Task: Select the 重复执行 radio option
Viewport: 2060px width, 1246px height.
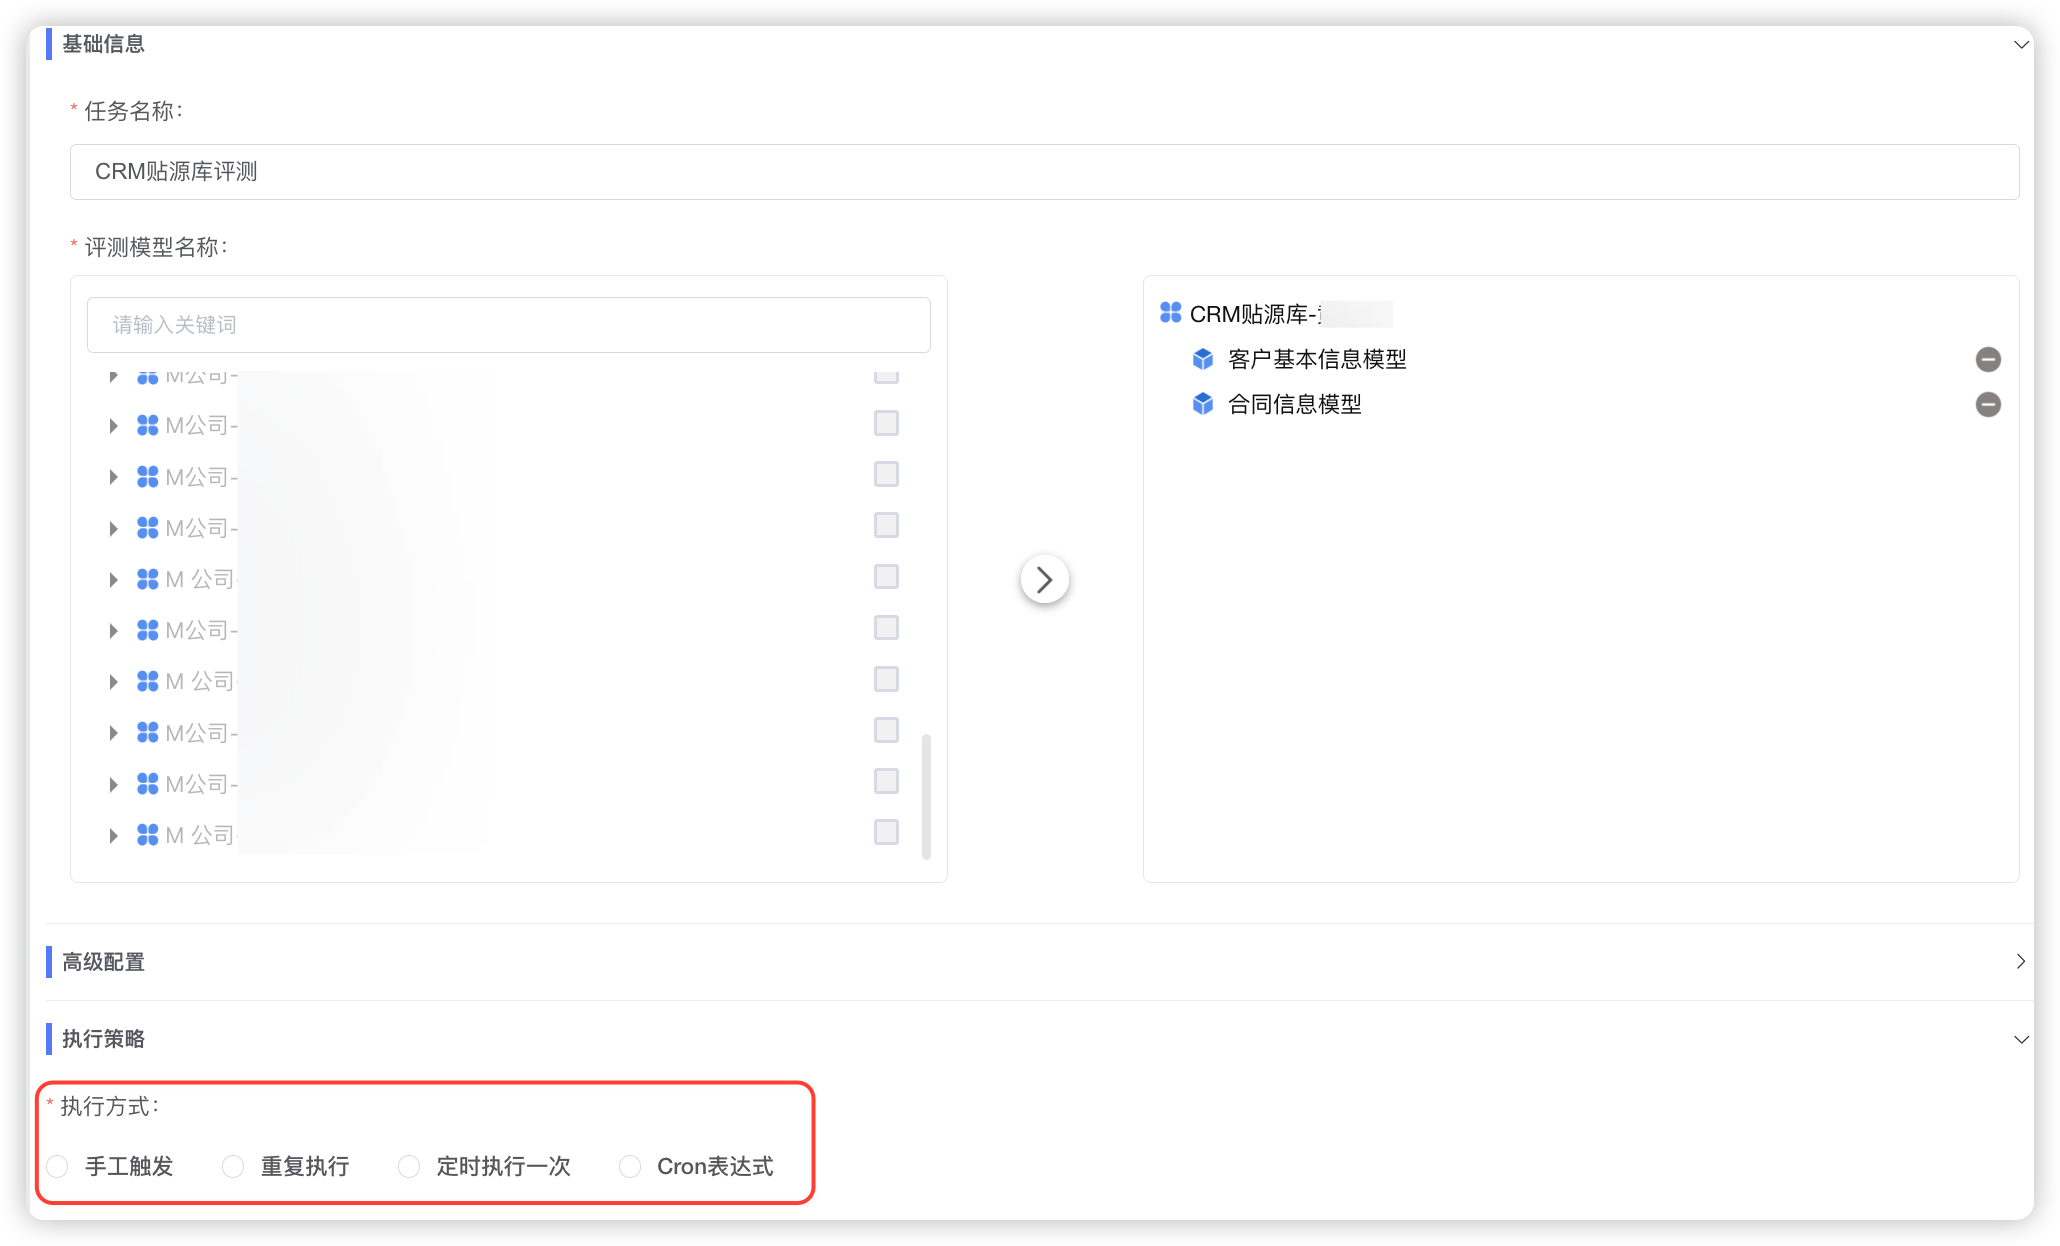Action: [x=233, y=1166]
